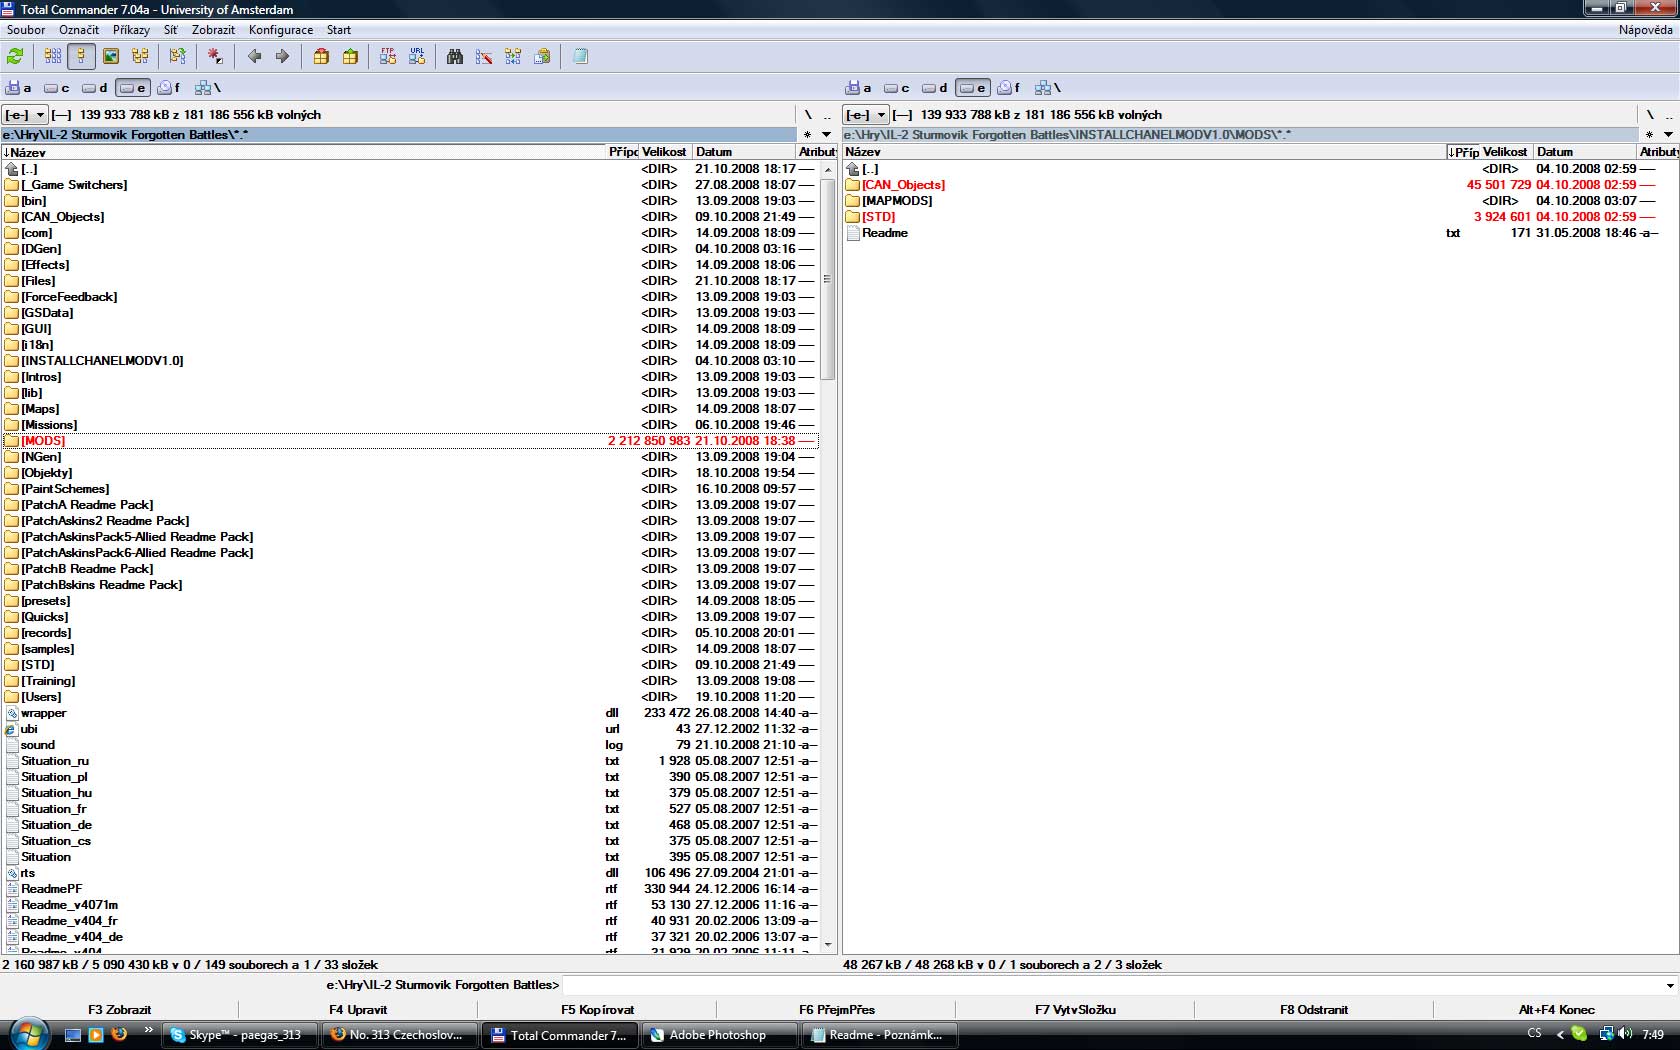Click left panel vertical scrollbar thumb
Viewport: 1680px width, 1050px height.
pyautogui.click(x=827, y=279)
